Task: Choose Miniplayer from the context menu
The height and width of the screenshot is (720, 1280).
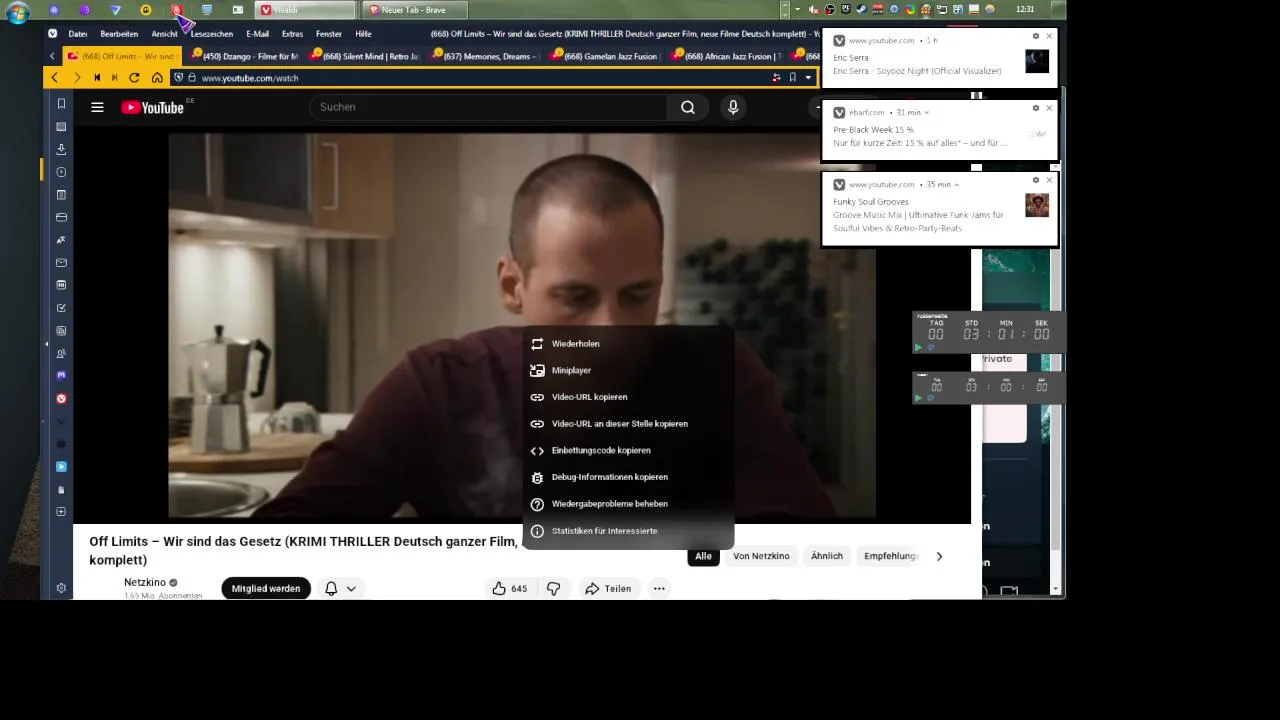Action: tap(628, 370)
